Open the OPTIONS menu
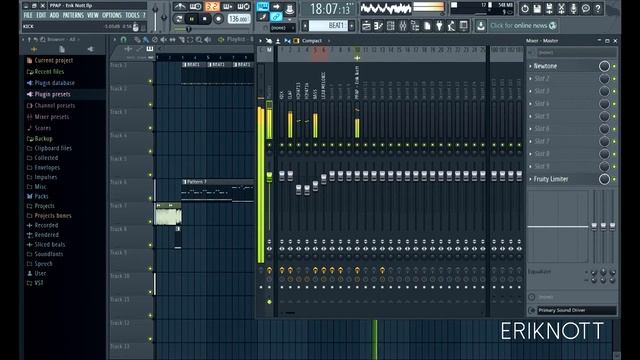640x360 pixels. tap(112, 16)
